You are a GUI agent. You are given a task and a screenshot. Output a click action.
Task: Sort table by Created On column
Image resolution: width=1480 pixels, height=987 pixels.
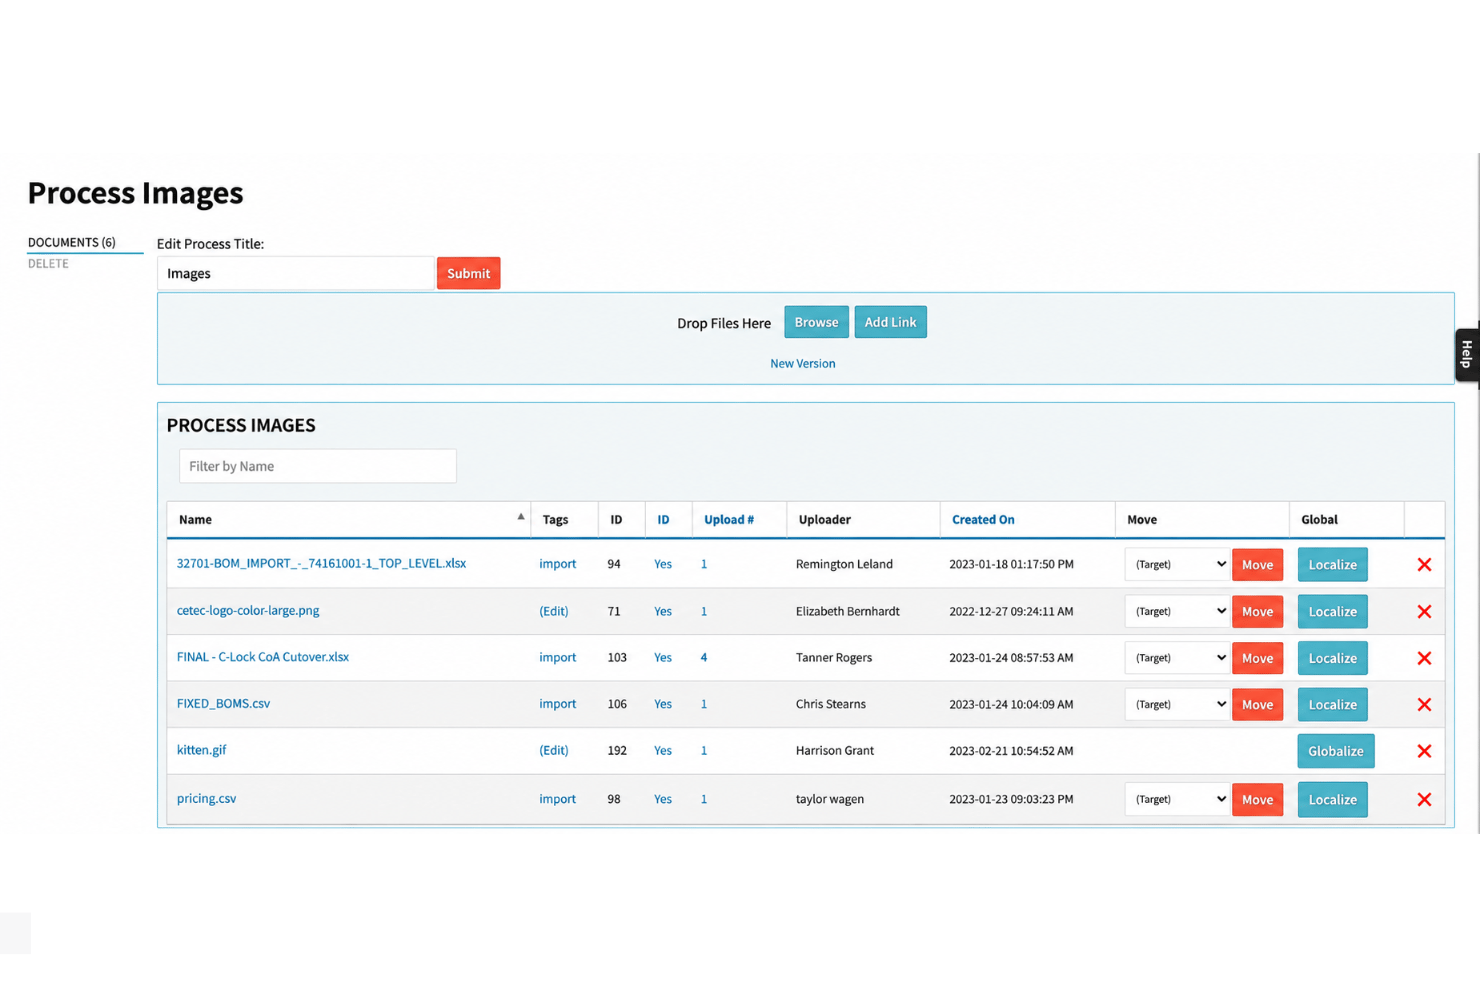pos(983,520)
